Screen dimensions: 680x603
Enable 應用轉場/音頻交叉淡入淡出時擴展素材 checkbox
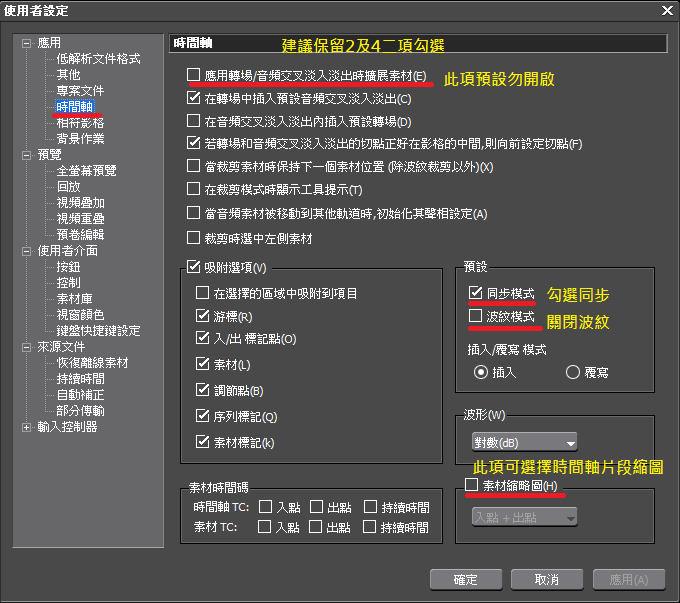click(194, 75)
